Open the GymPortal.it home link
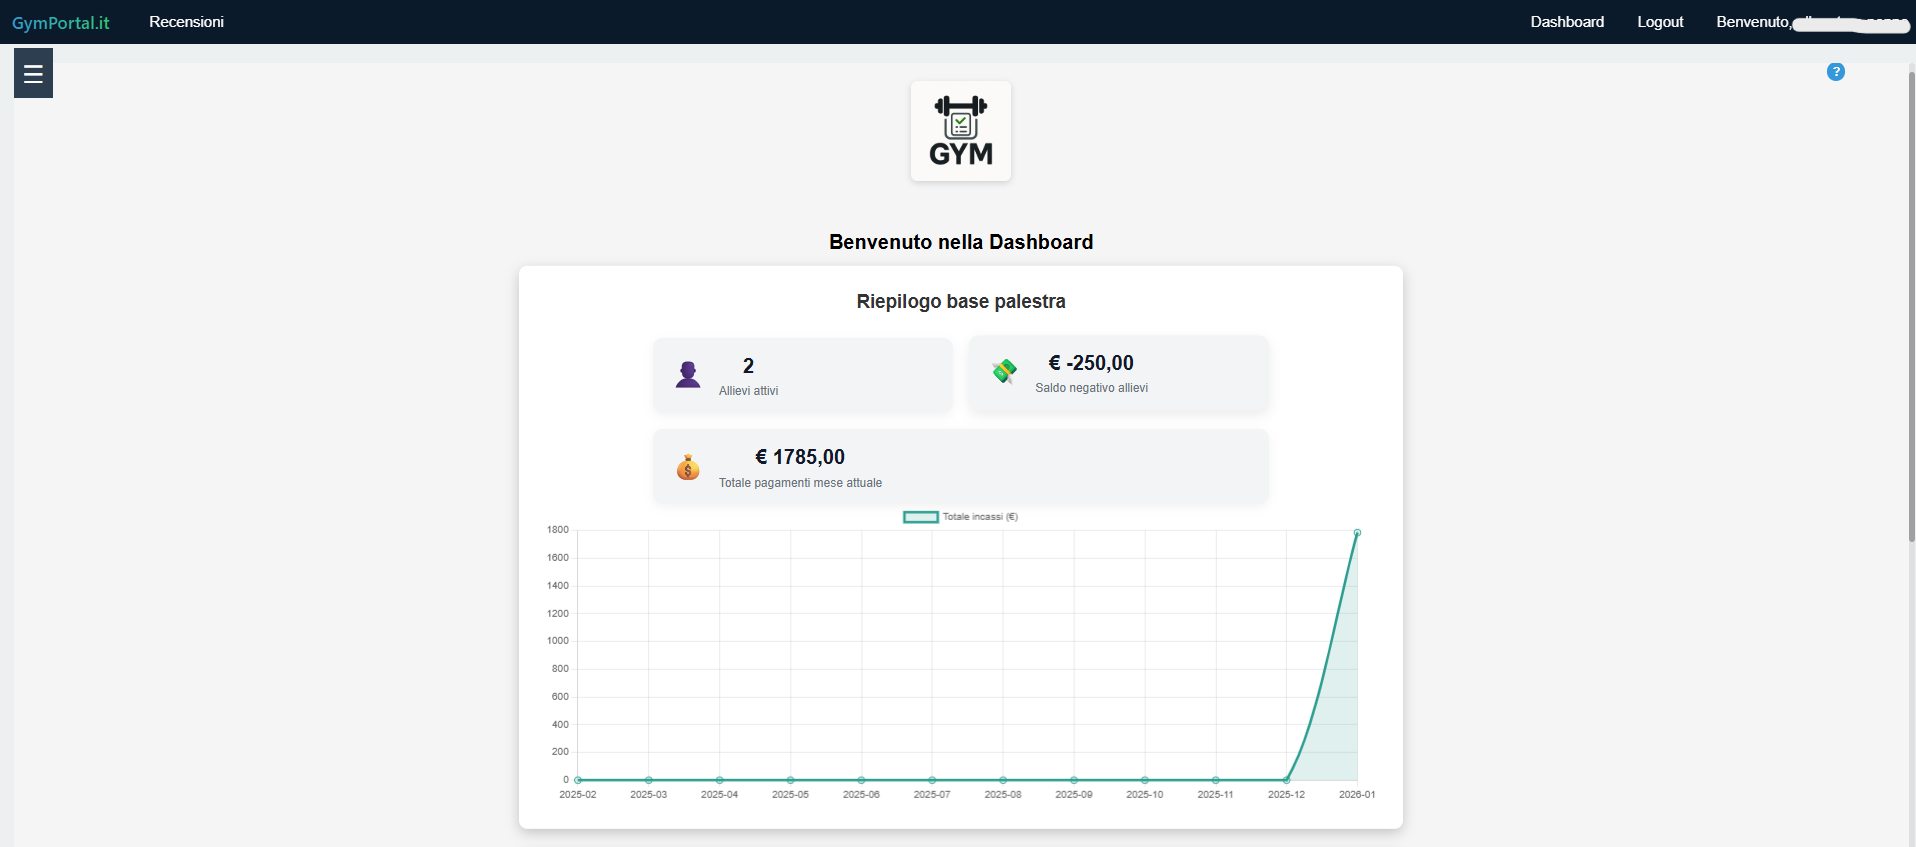 click(61, 22)
